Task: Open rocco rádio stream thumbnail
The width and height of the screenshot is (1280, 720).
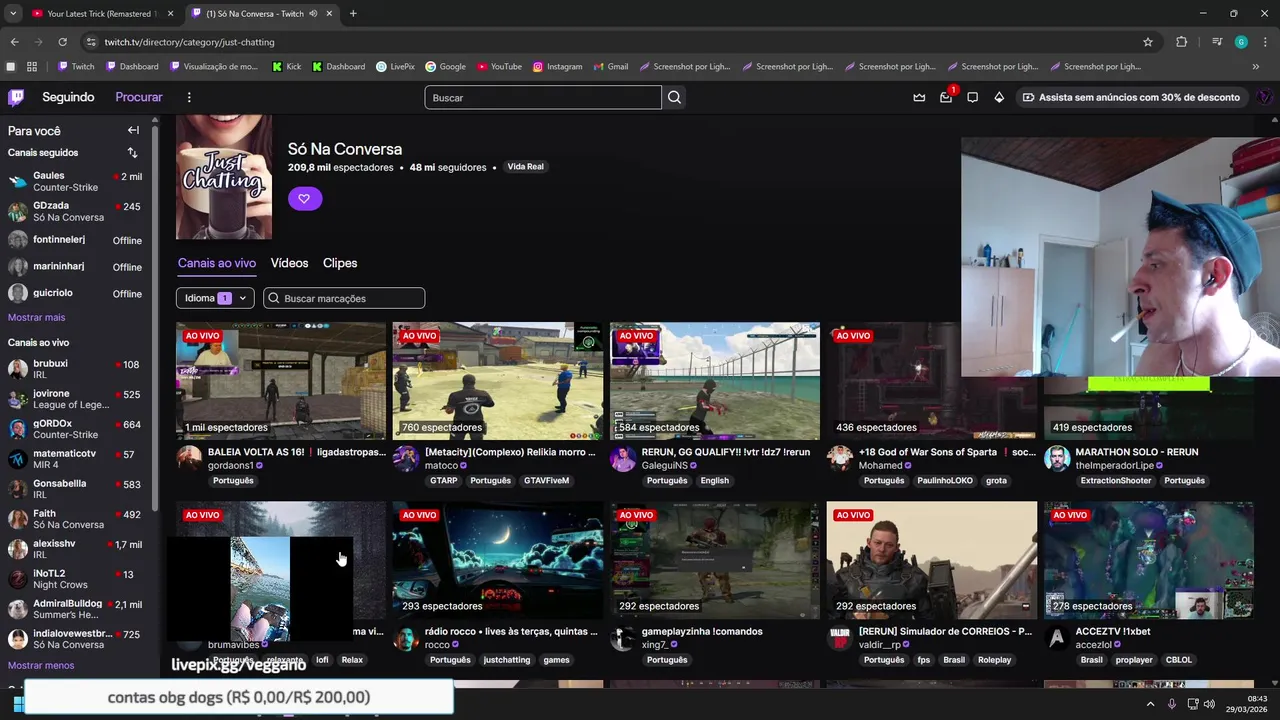Action: tap(498, 560)
